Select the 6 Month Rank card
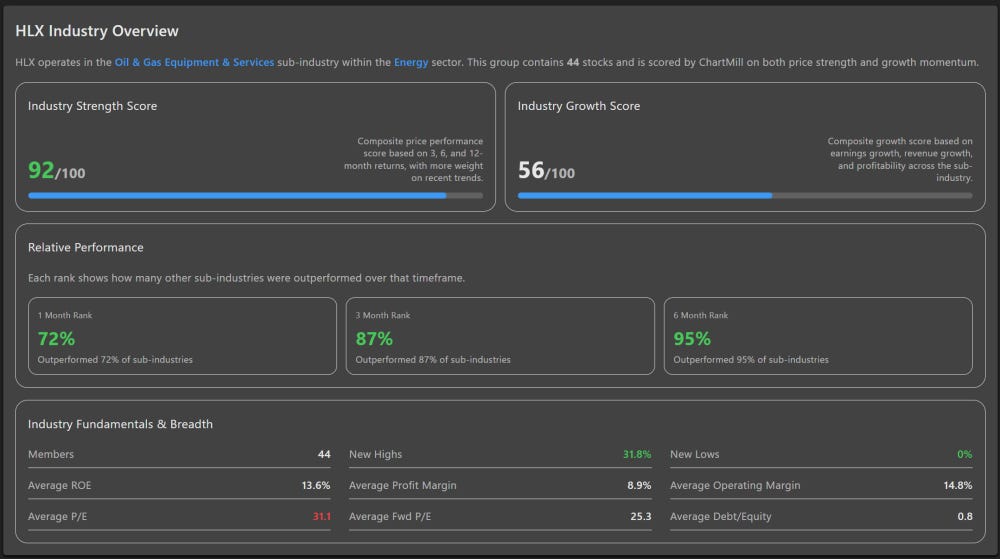The image size is (1000, 559). 818,336
